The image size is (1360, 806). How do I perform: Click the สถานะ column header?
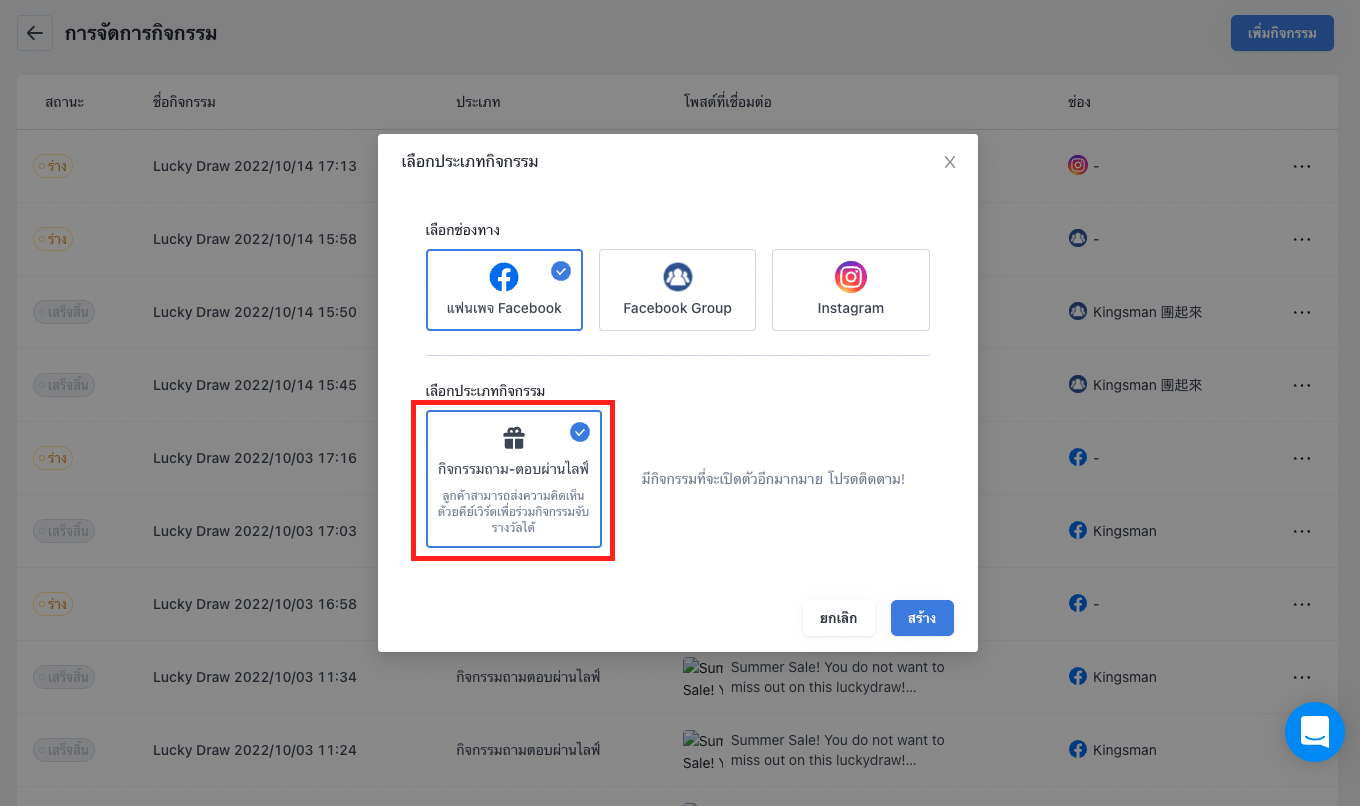(65, 102)
